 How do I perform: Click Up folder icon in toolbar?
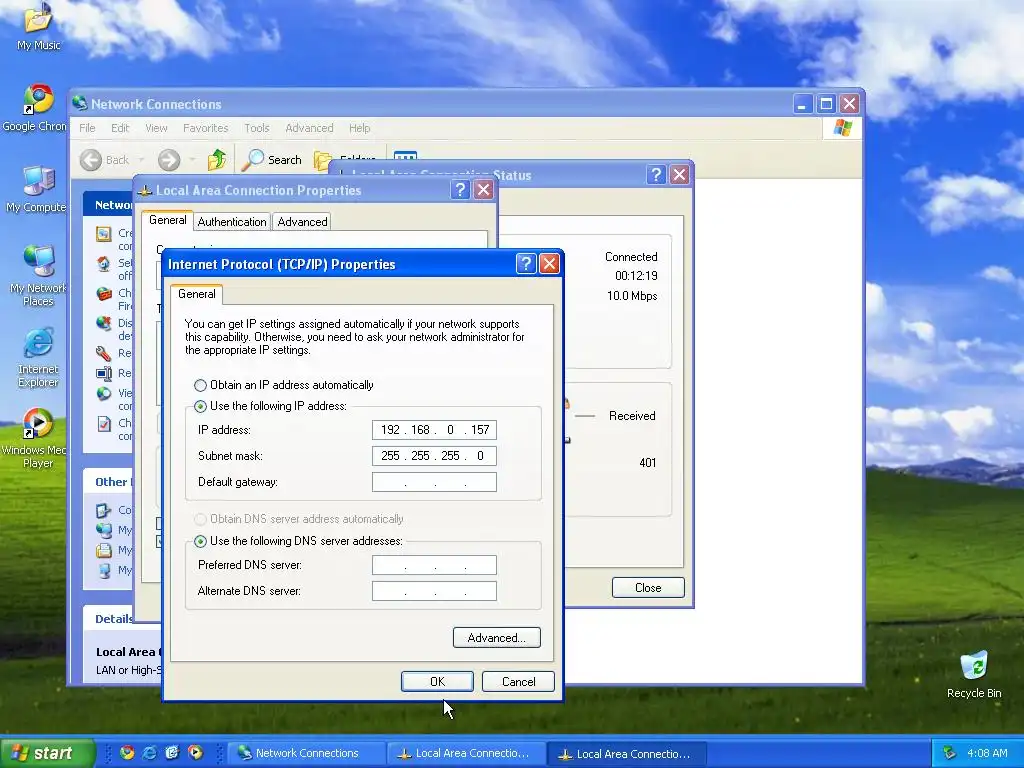coord(217,160)
